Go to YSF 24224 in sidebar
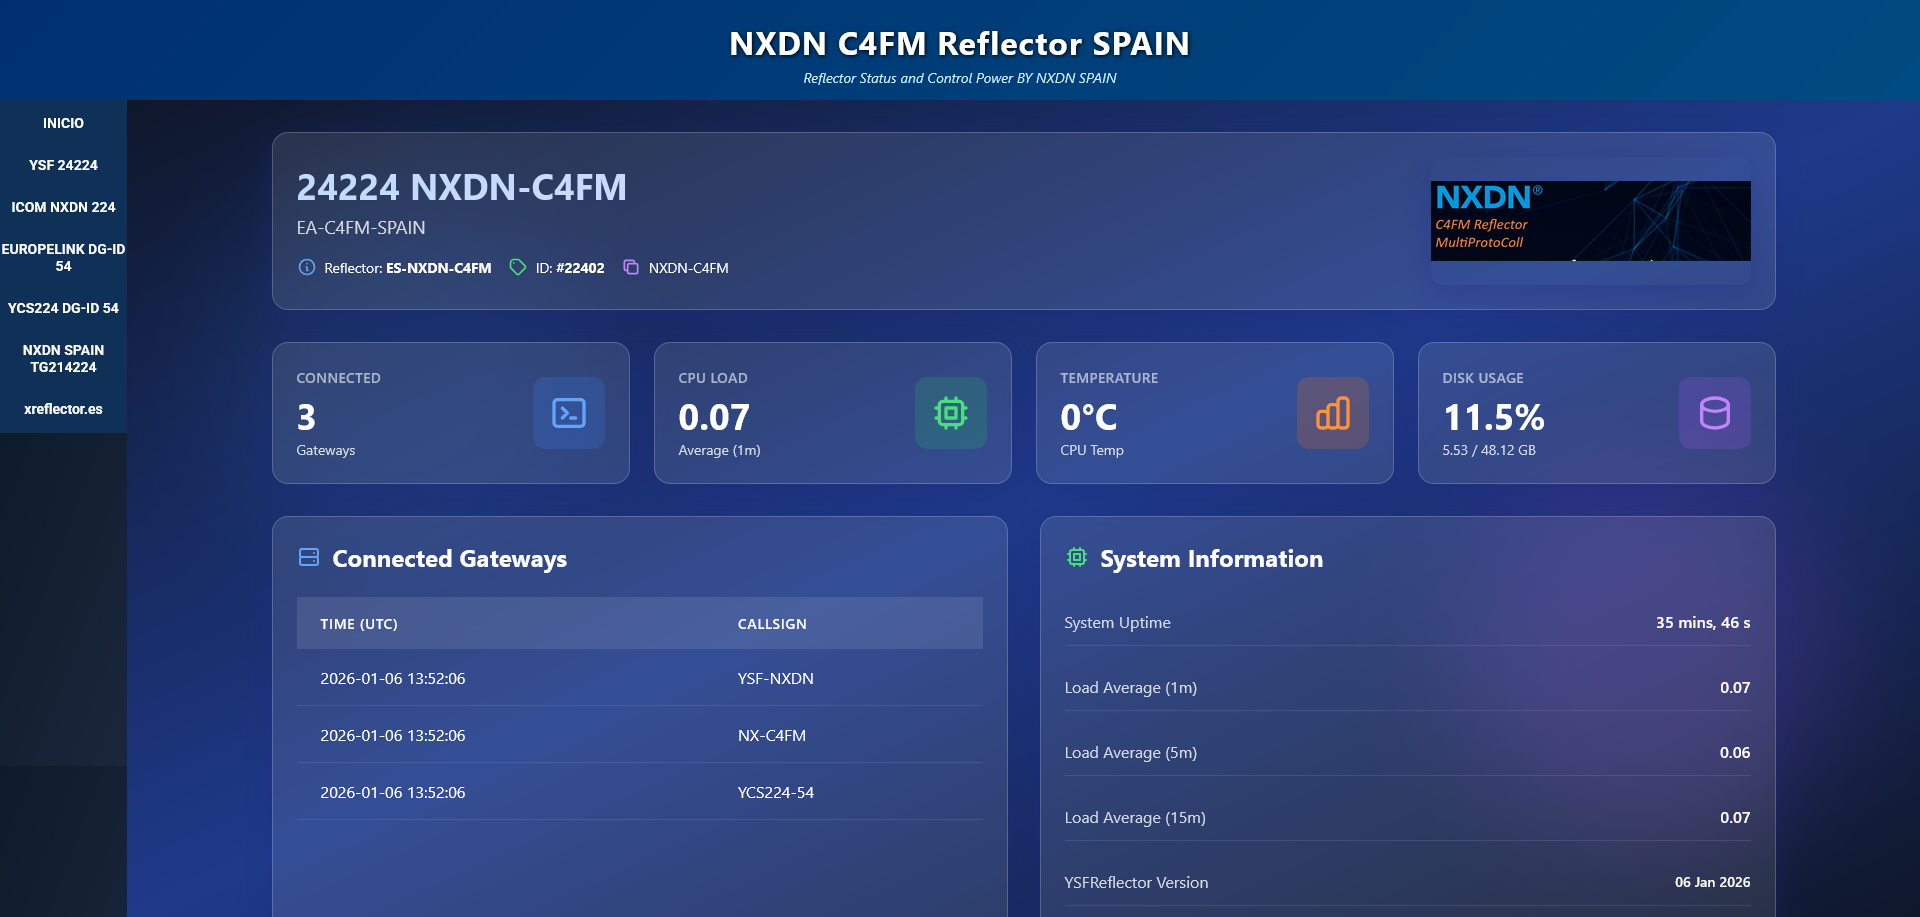This screenshot has width=1920, height=917. pyautogui.click(x=63, y=165)
